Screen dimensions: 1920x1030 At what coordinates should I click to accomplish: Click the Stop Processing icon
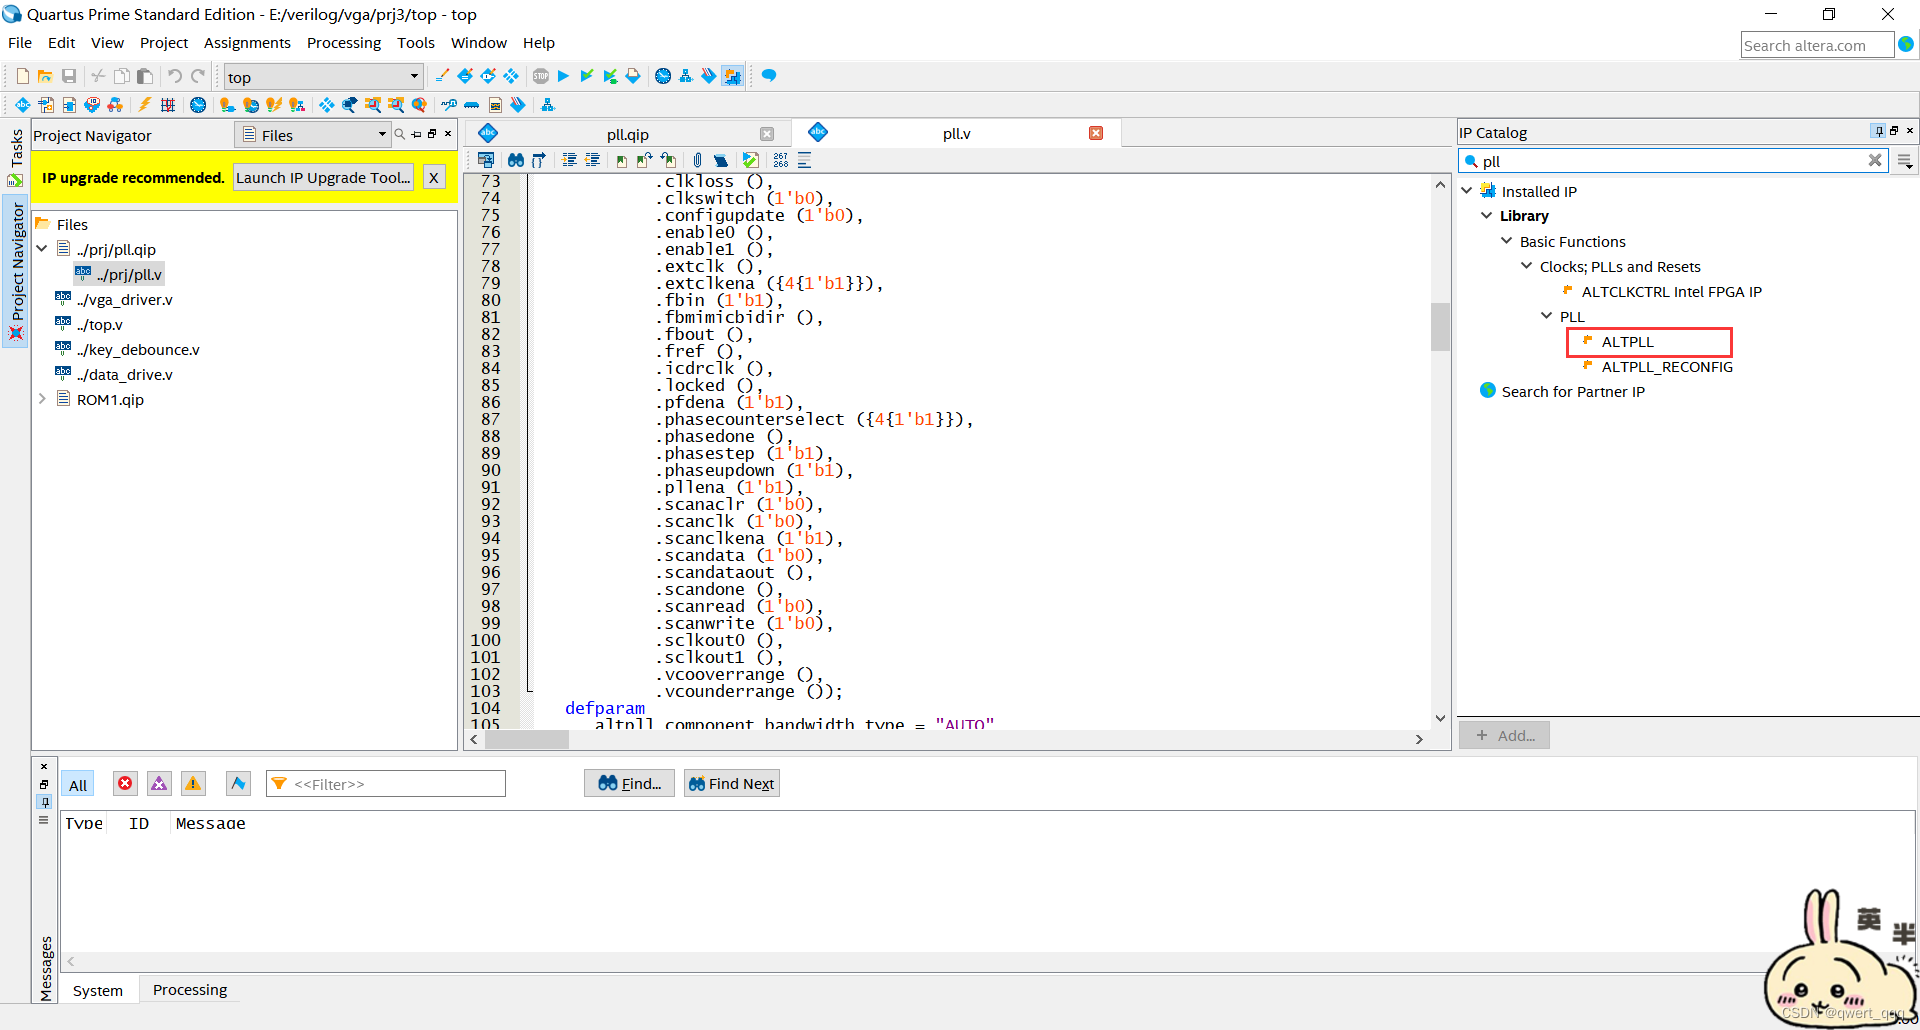[x=541, y=76]
